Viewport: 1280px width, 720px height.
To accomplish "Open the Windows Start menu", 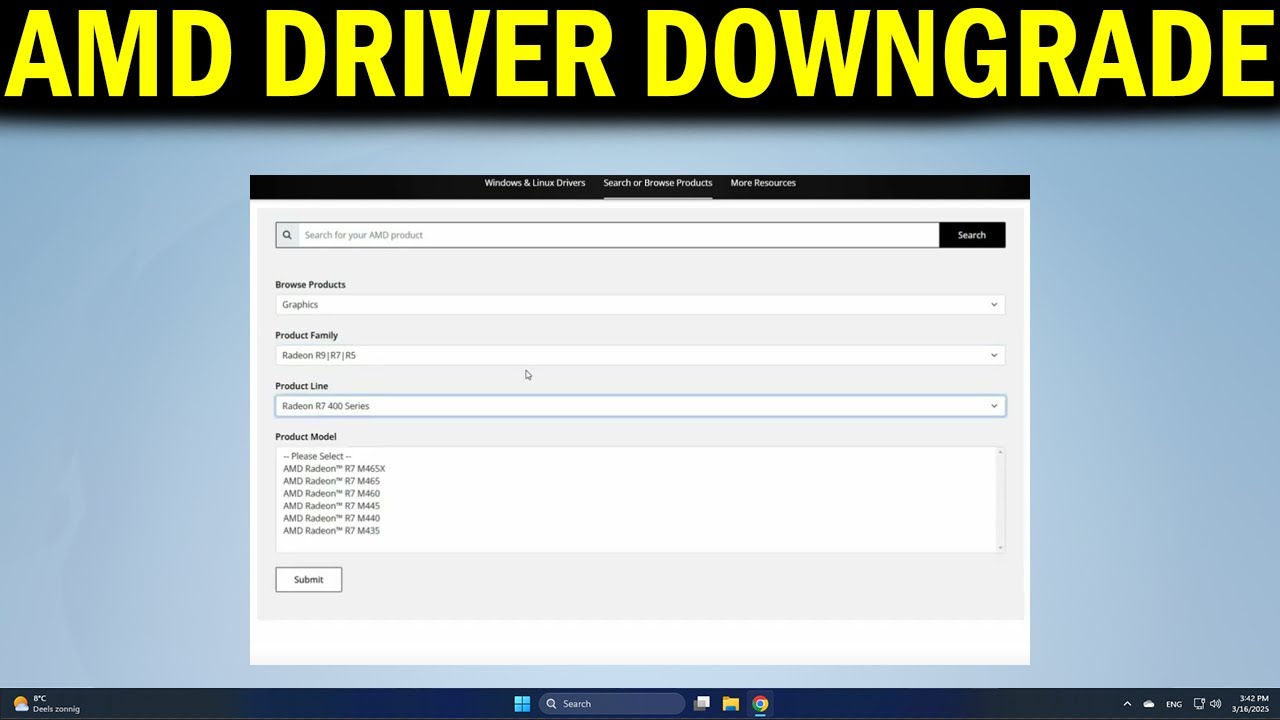I will pos(522,704).
